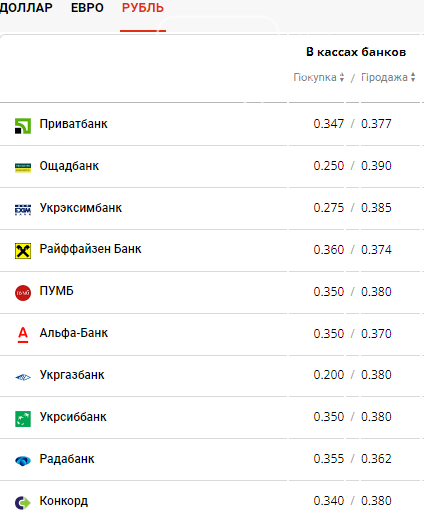Click the Укргазбанк blue logo icon
Screen dimensions: 424x522
pyautogui.click(x=23, y=377)
